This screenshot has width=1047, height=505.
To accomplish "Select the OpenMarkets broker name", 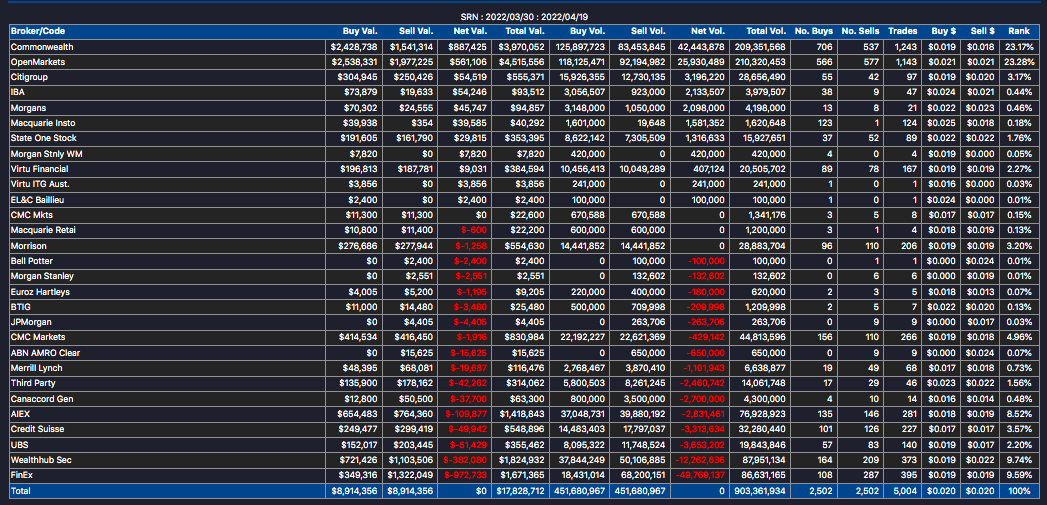I will [37, 62].
